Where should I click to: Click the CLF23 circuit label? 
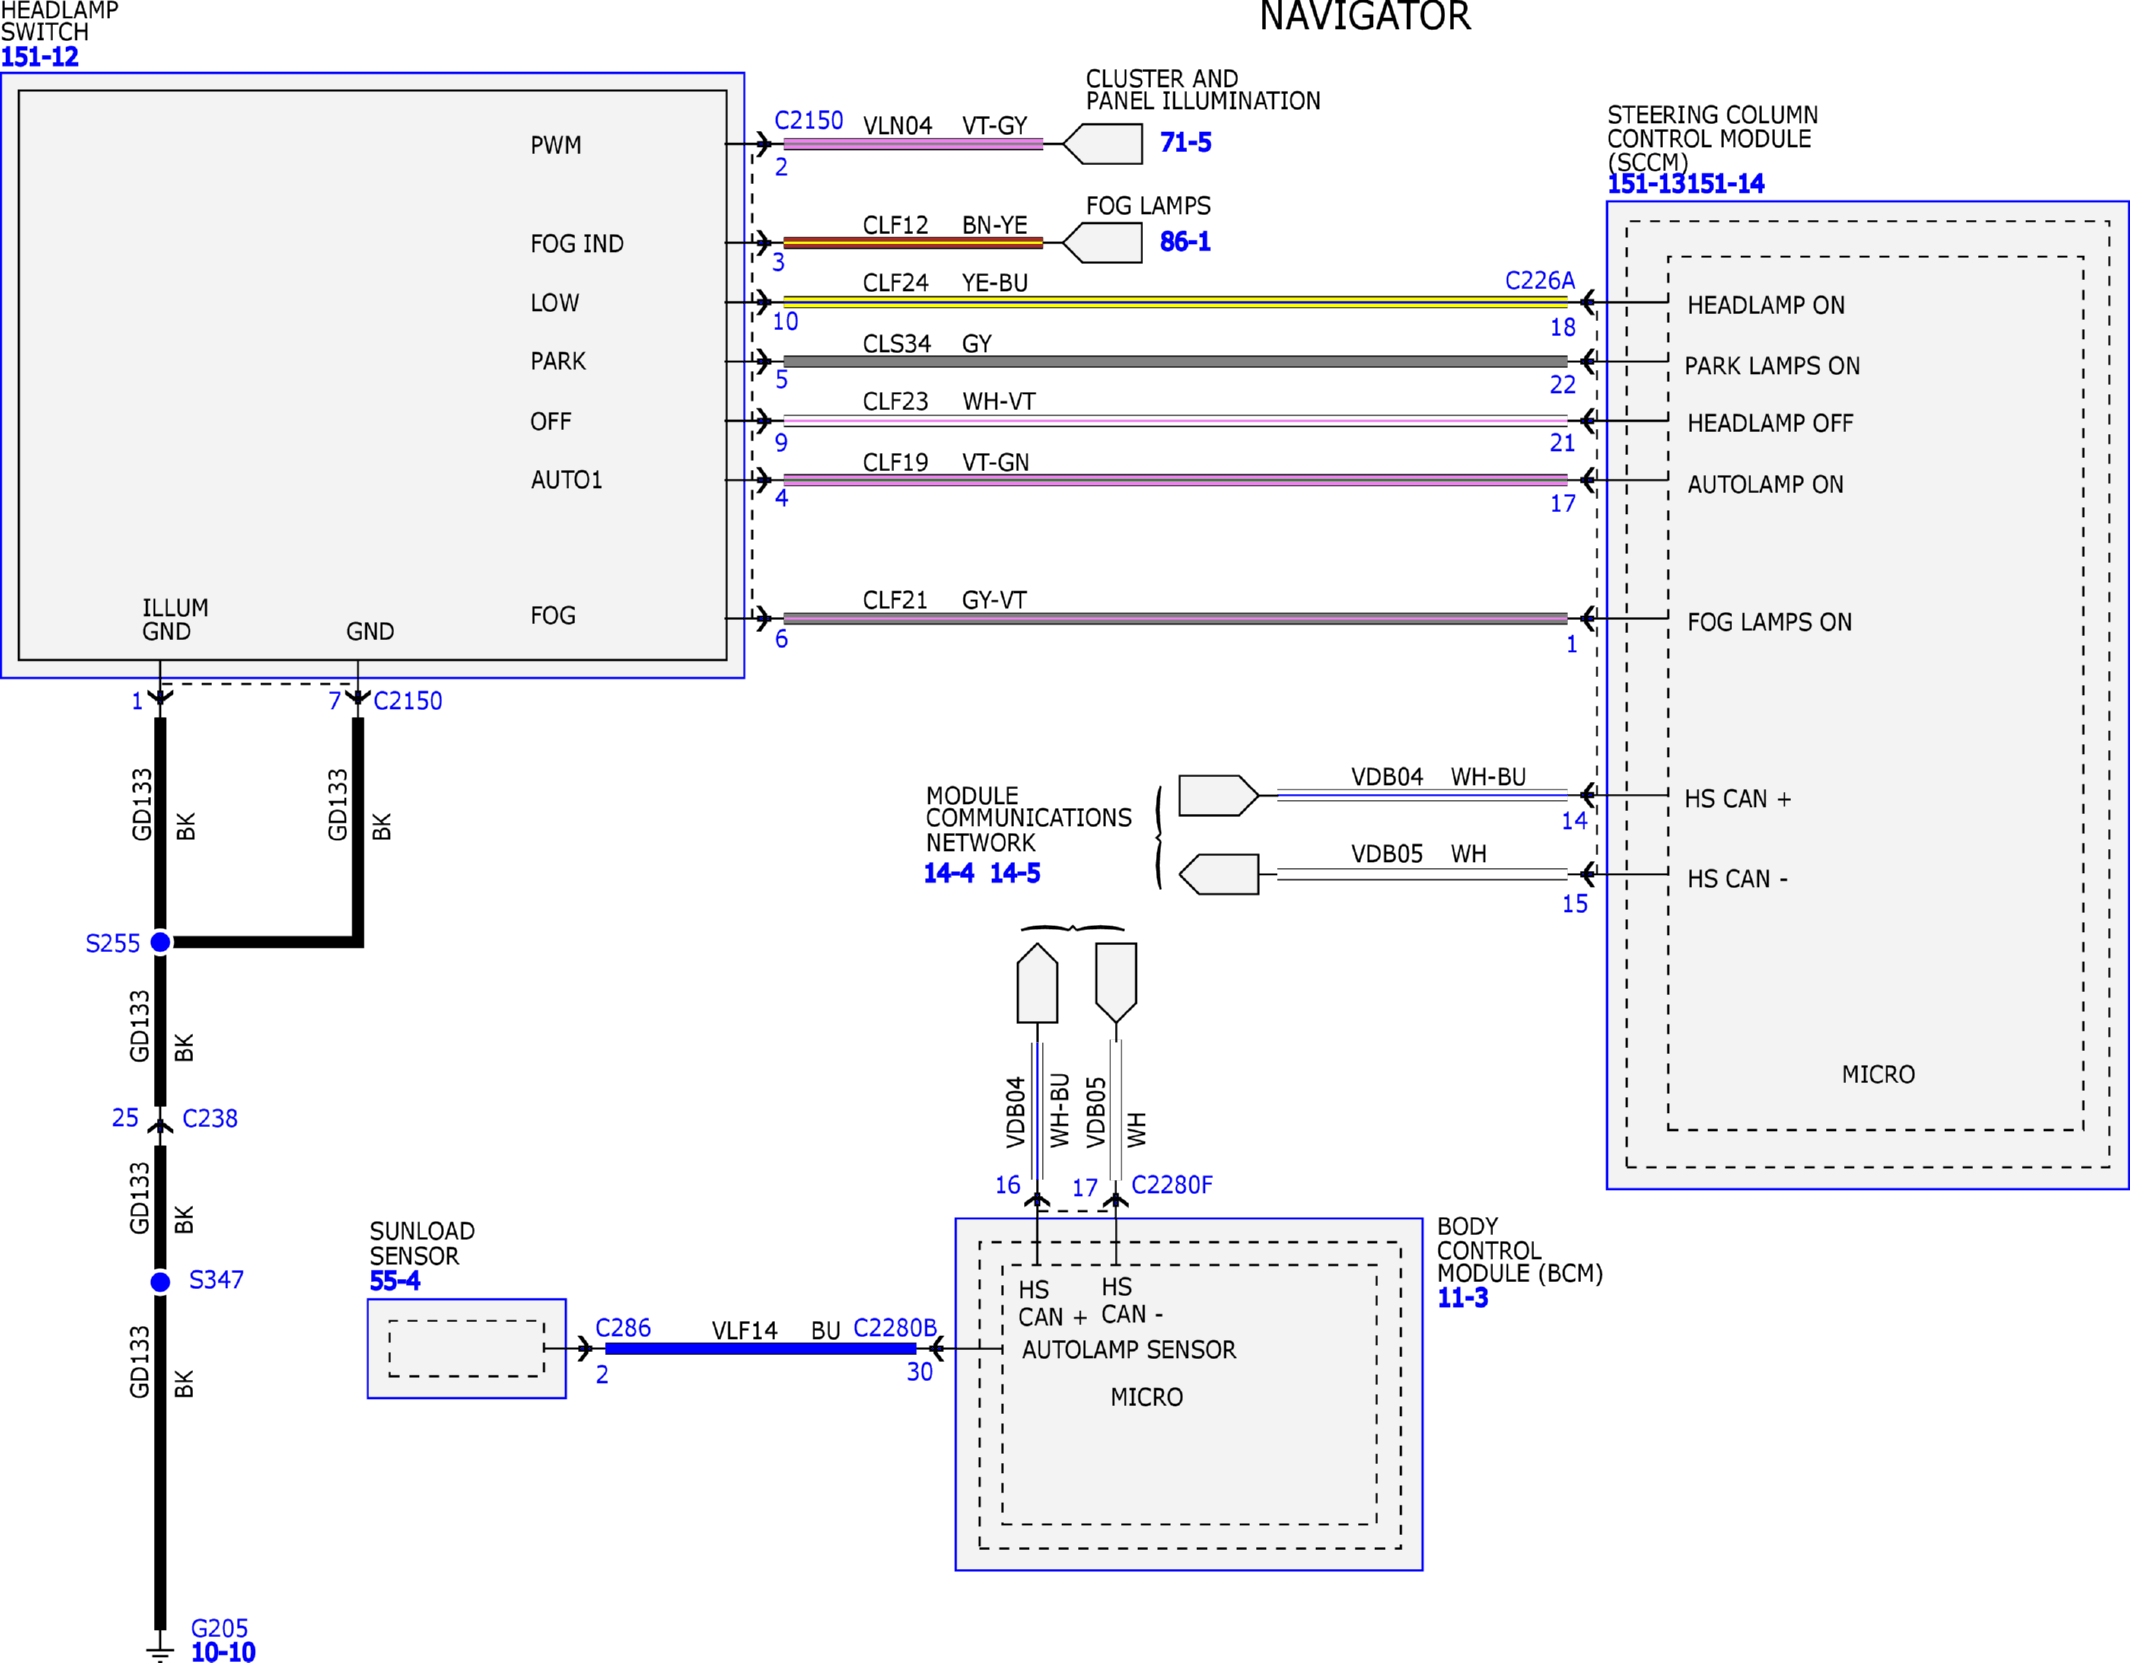(x=896, y=401)
